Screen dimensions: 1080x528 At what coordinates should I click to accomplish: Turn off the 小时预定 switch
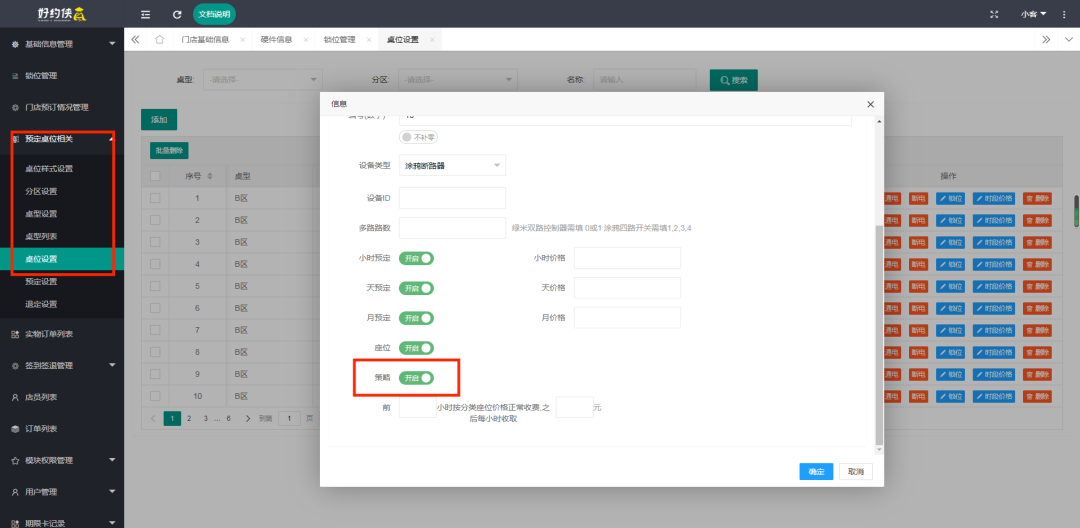[x=416, y=258]
